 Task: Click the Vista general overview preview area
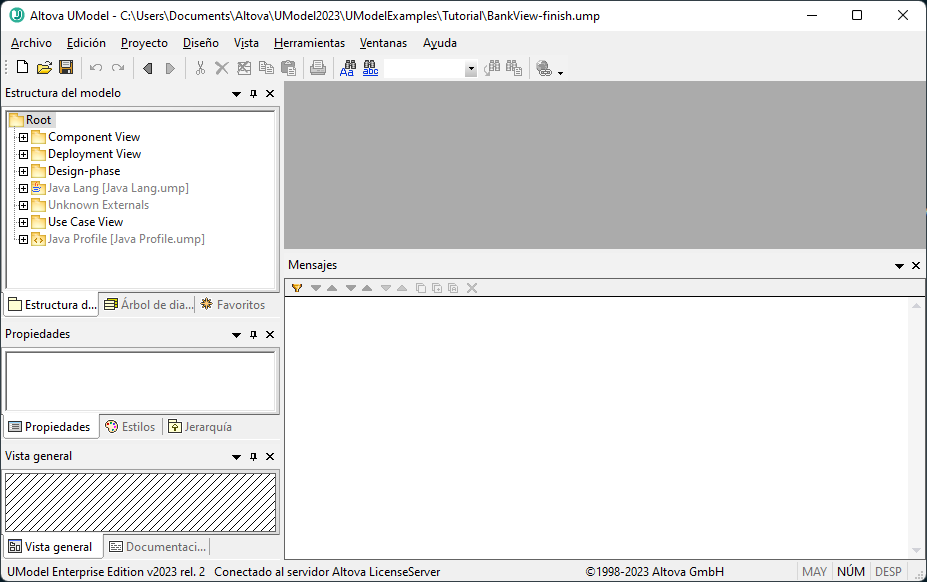click(140, 502)
